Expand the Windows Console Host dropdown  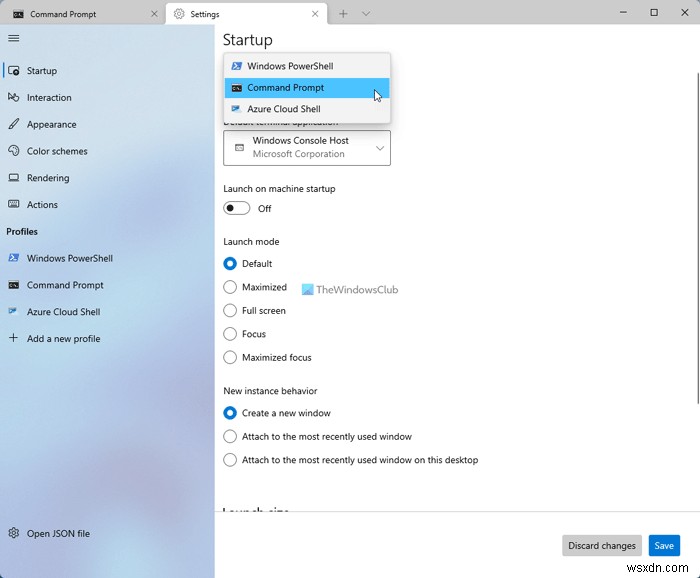click(307, 148)
